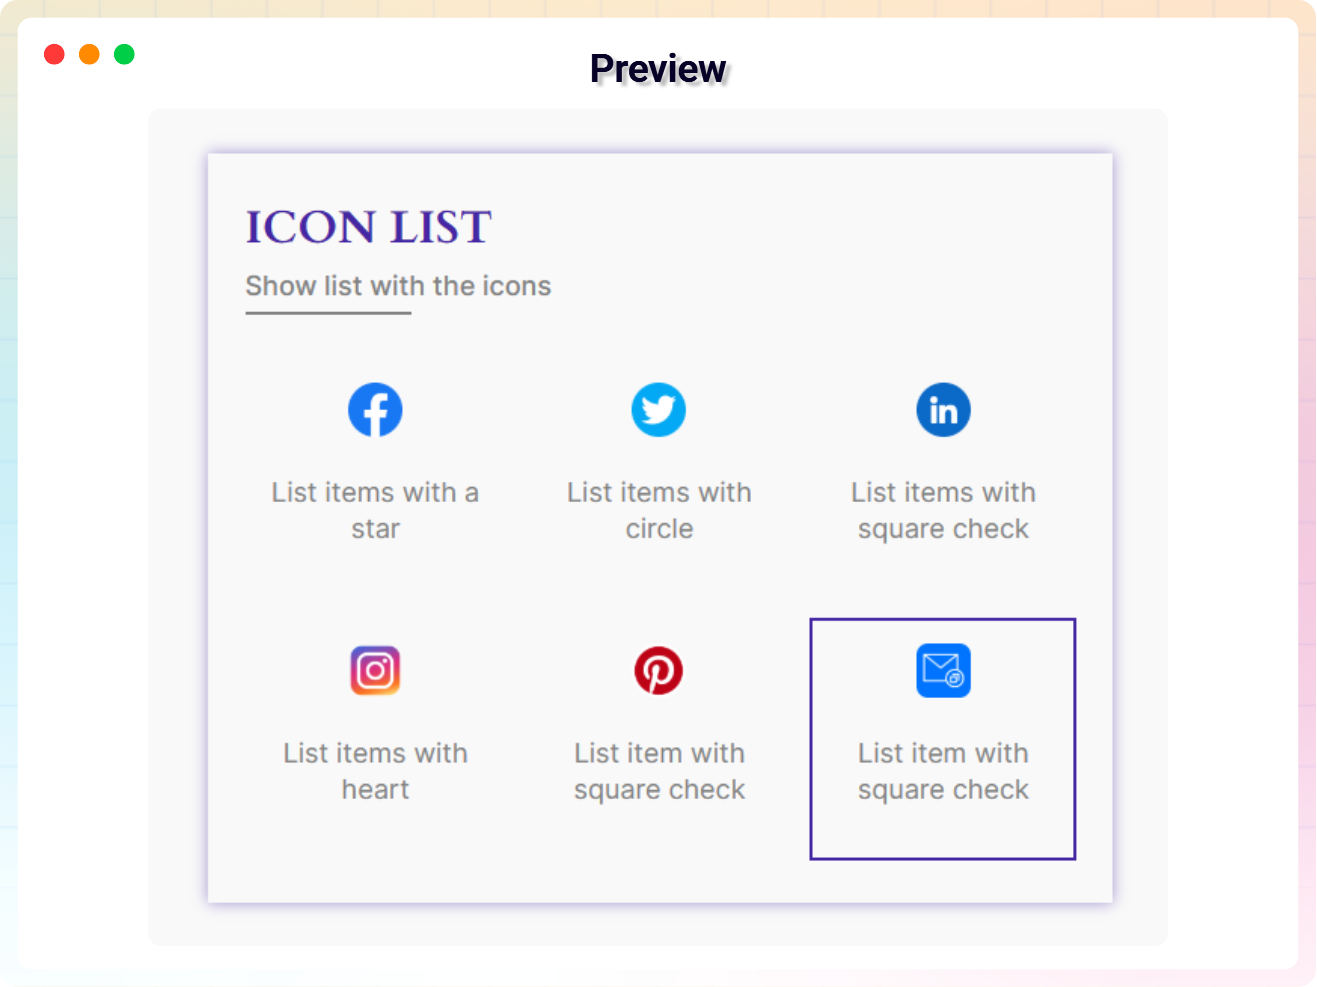
Task: Click "List items with a star" text
Action: (x=375, y=510)
